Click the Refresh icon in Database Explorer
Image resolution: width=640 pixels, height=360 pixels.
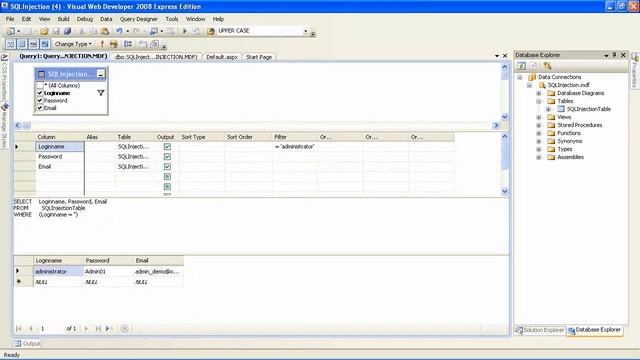click(521, 66)
